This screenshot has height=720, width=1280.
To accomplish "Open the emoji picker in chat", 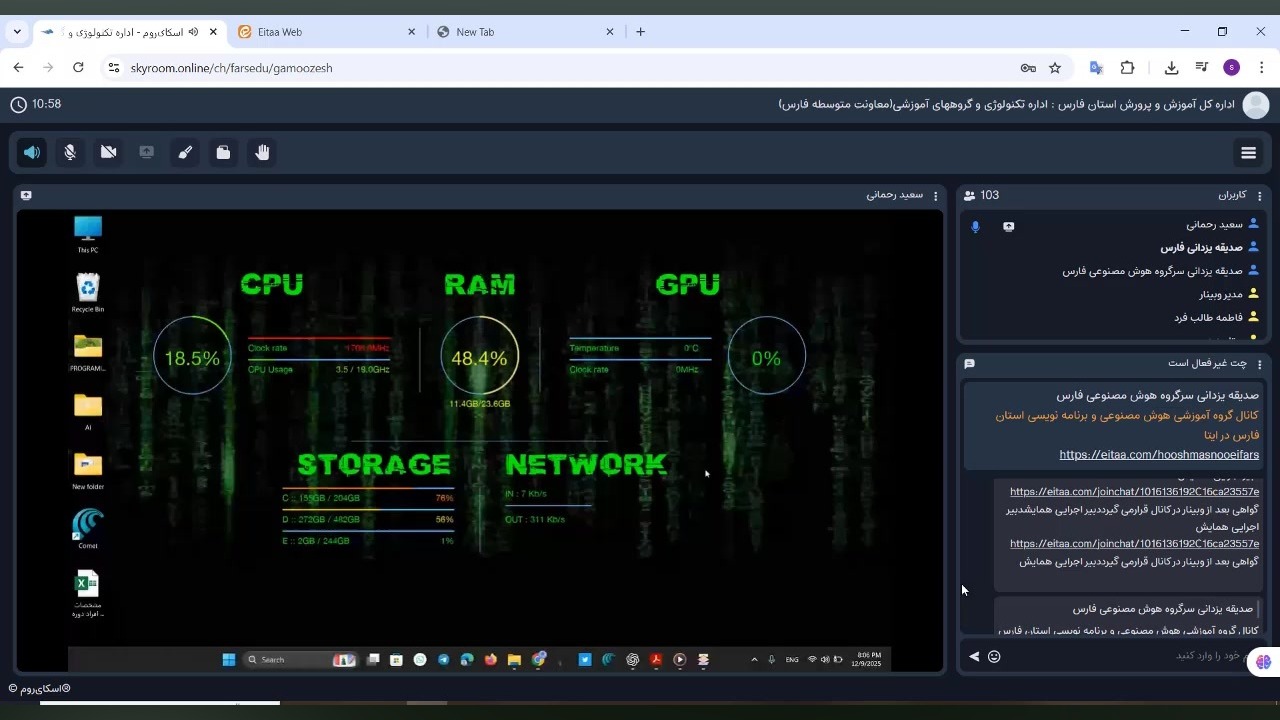I will (x=994, y=657).
